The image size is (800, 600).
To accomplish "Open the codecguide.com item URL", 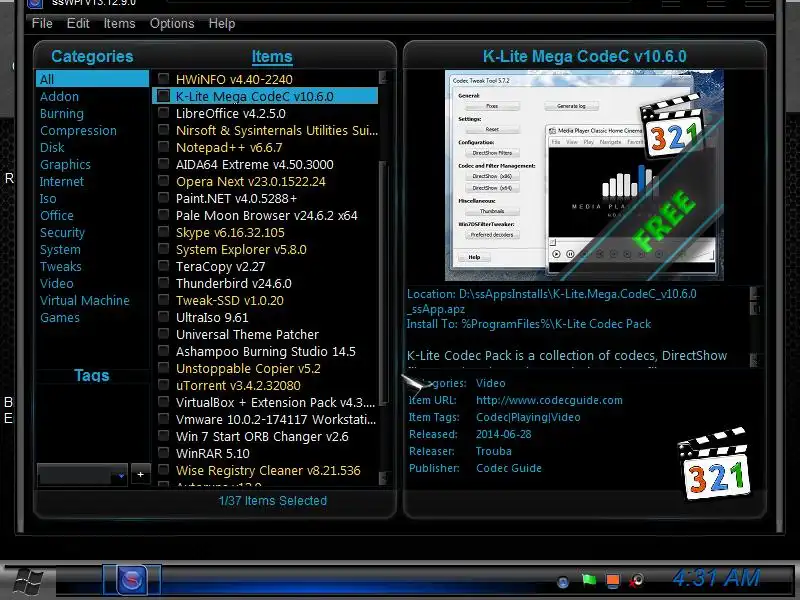I will point(549,400).
